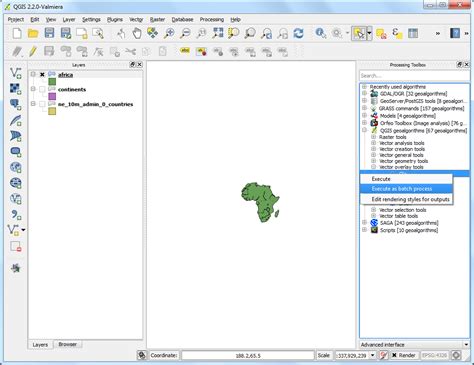Choose Edit rendering styles for outputs

[x=406, y=199]
